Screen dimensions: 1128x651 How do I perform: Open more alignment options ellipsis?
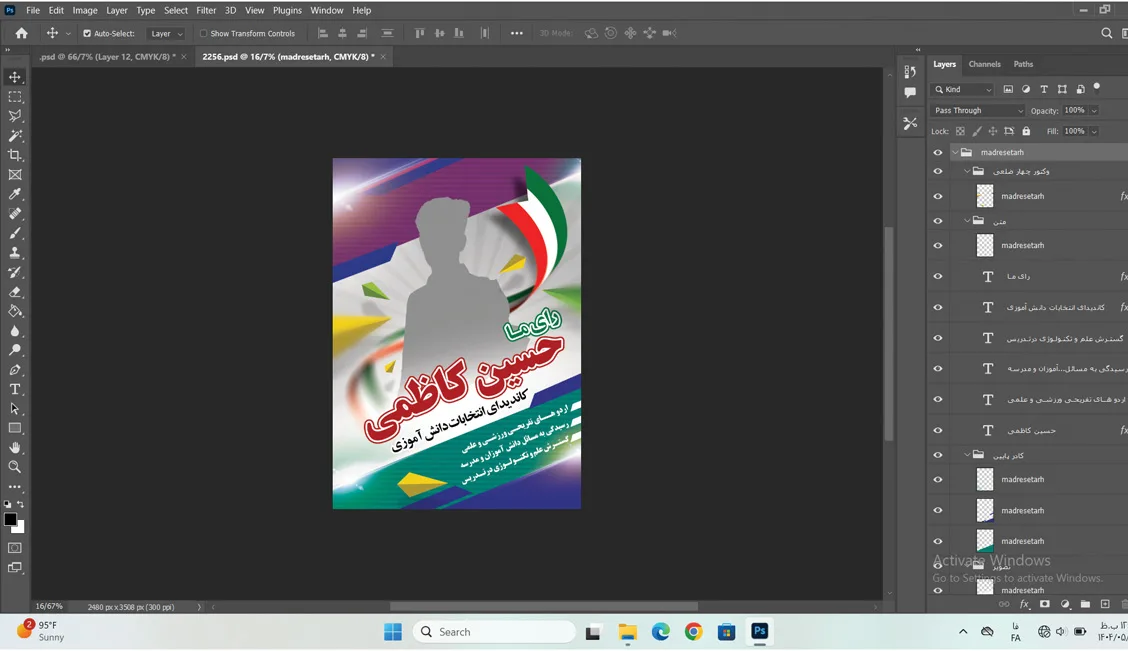tap(517, 33)
